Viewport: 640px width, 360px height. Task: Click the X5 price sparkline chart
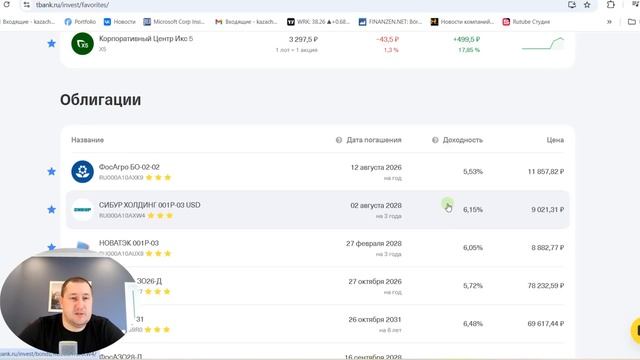[543, 44]
